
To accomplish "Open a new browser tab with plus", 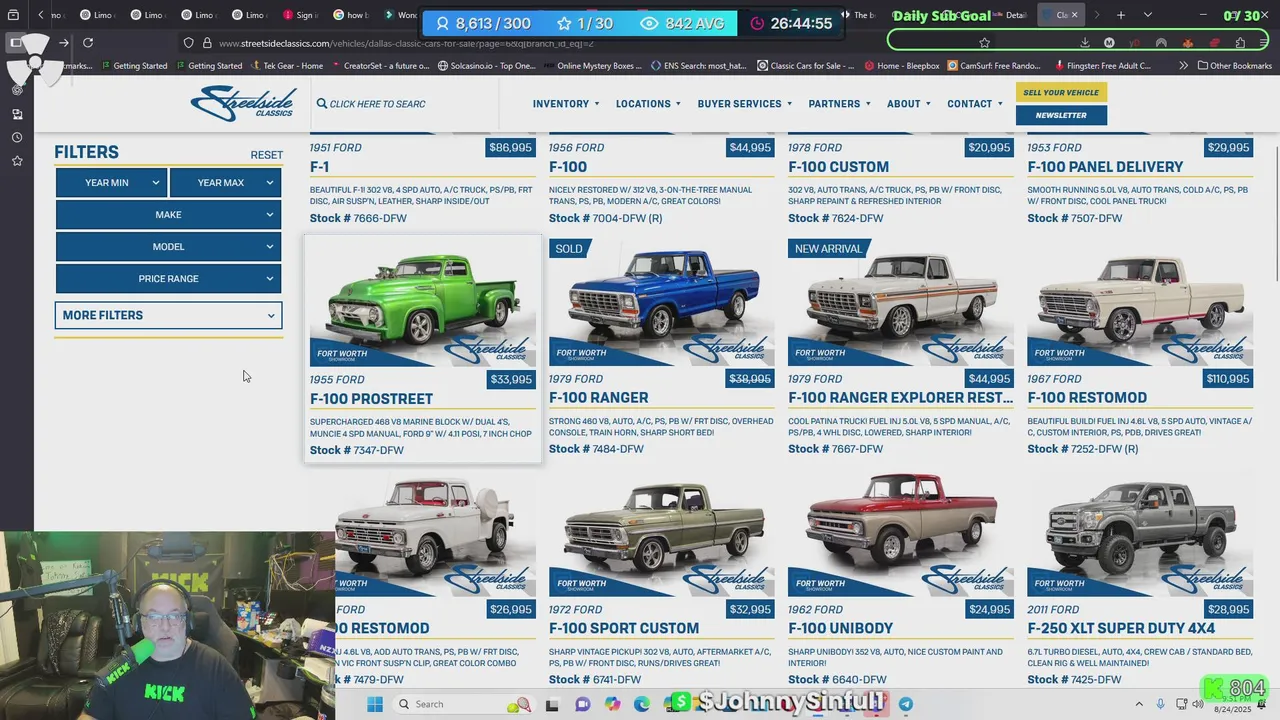I will point(1121,15).
